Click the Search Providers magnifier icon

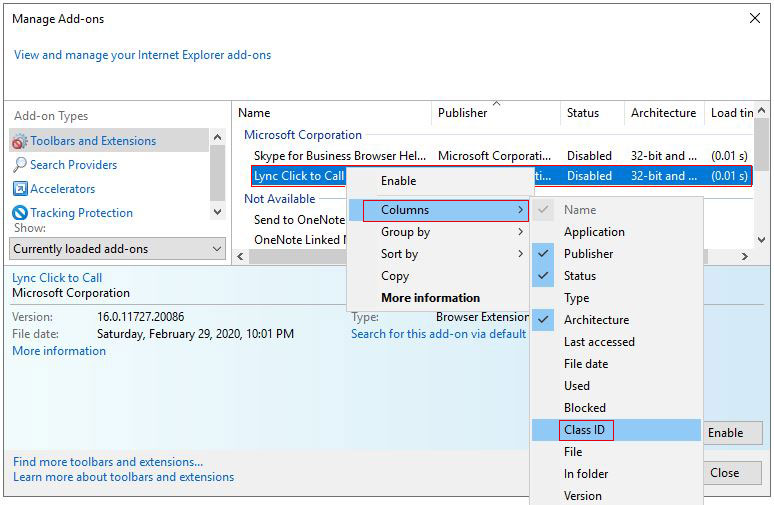[x=20, y=165]
